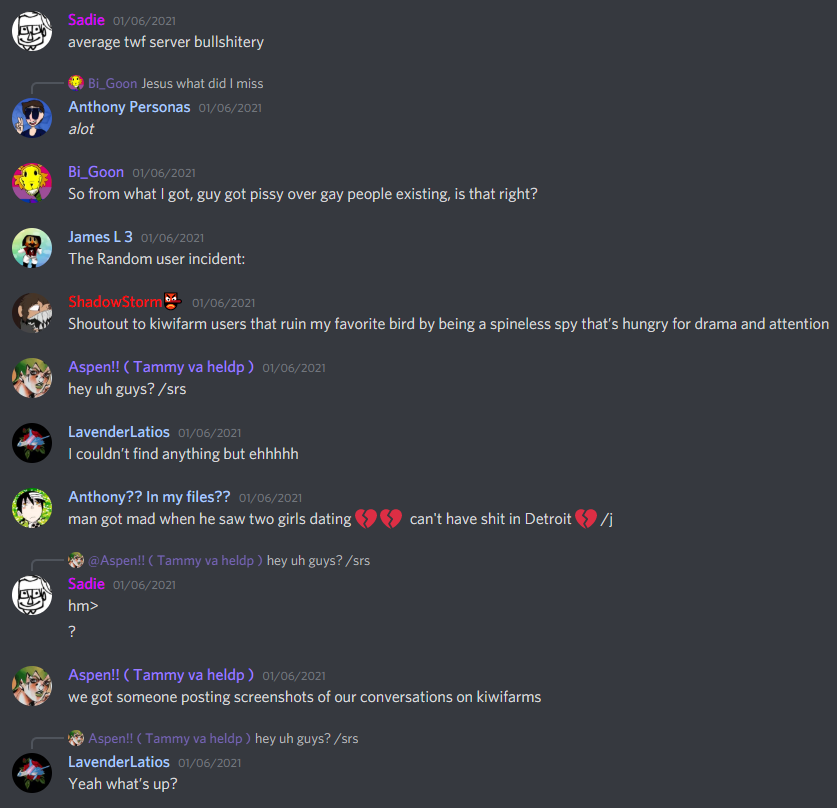
Task: Click the 'ShadowStorm' red username
Action: pos(115,302)
